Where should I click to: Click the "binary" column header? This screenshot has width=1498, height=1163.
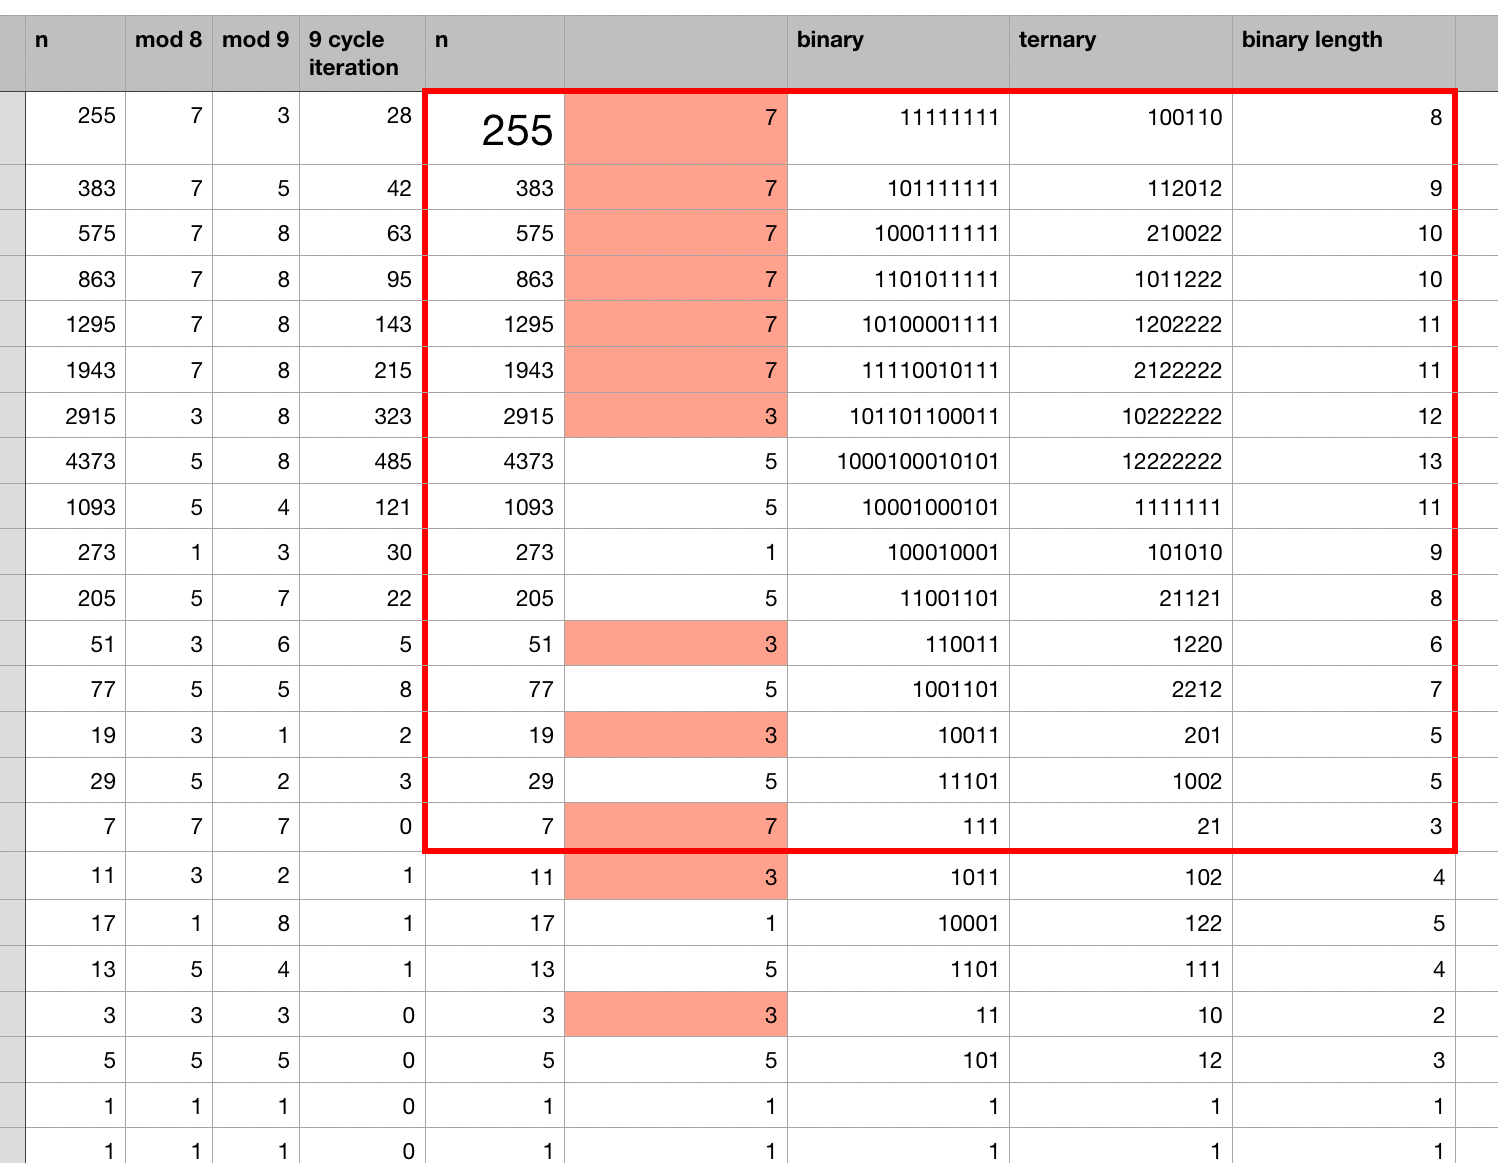click(x=897, y=52)
